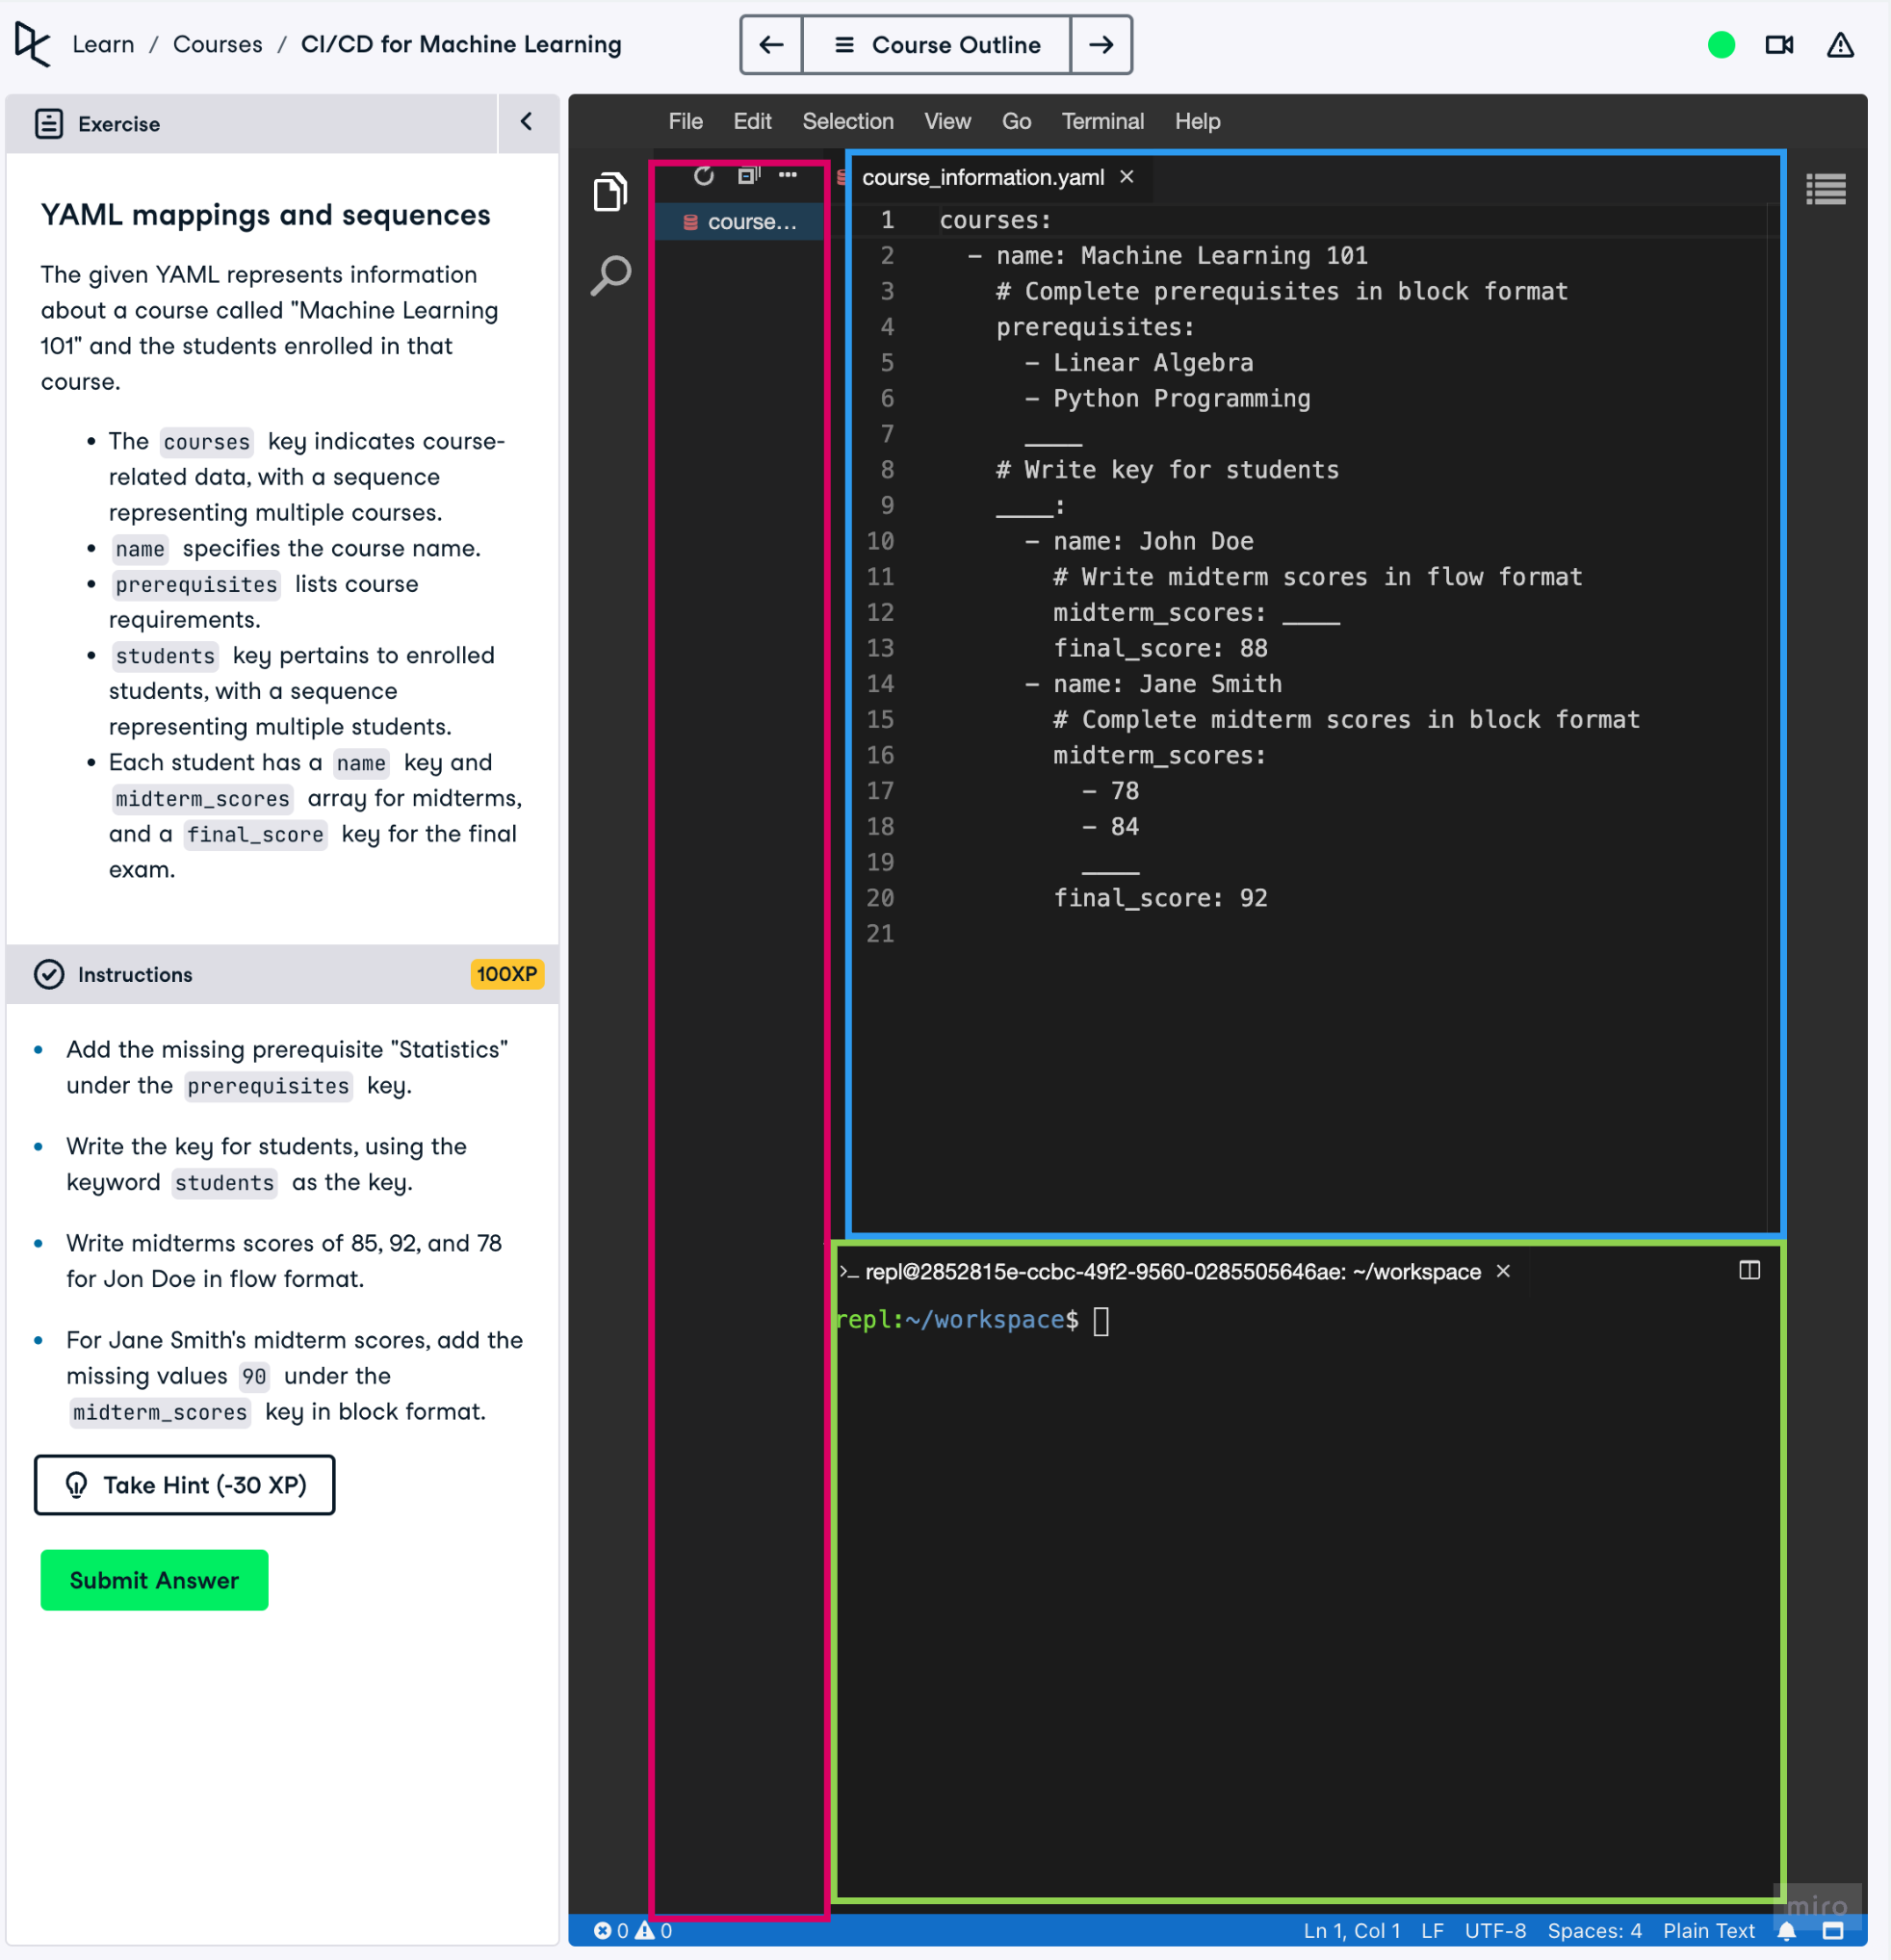Take Hint for minus 30 XP
The width and height of the screenshot is (1891, 1960).
tap(185, 1485)
